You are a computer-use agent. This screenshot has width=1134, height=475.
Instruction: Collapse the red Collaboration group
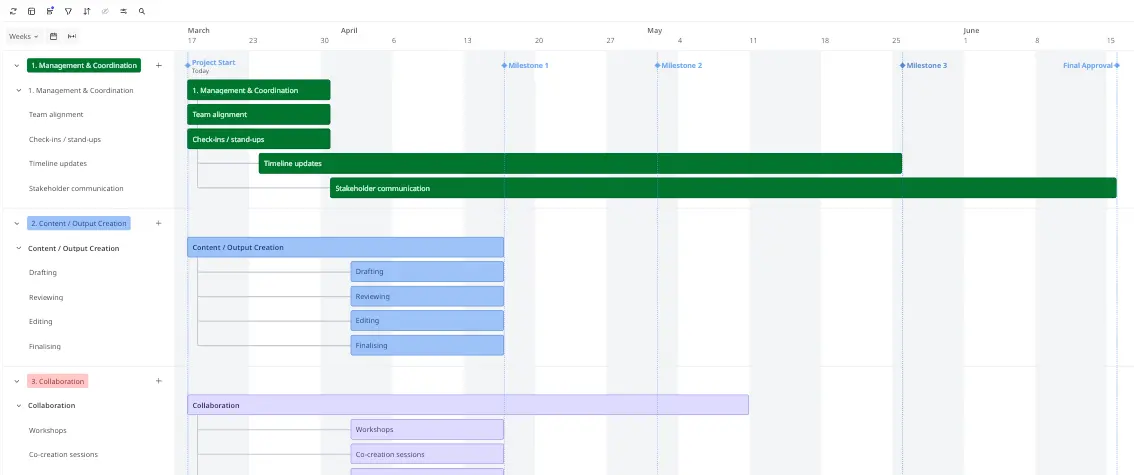point(17,381)
